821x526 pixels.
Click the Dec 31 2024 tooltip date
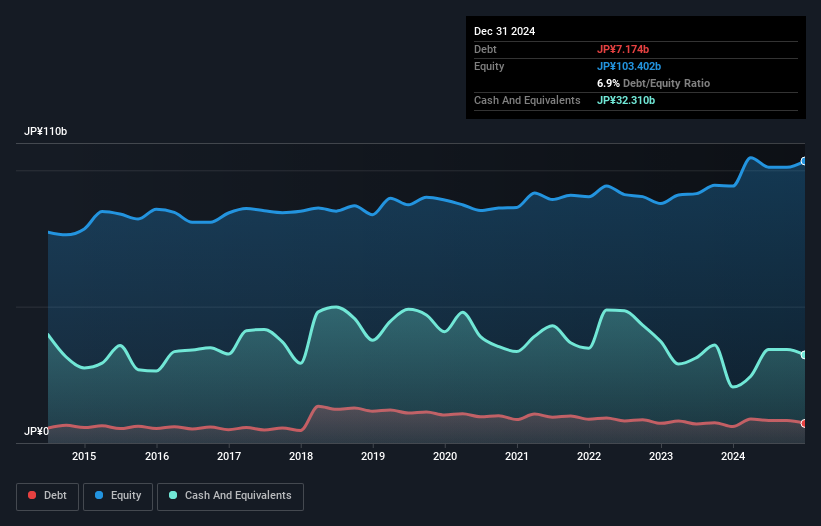point(504,31)
